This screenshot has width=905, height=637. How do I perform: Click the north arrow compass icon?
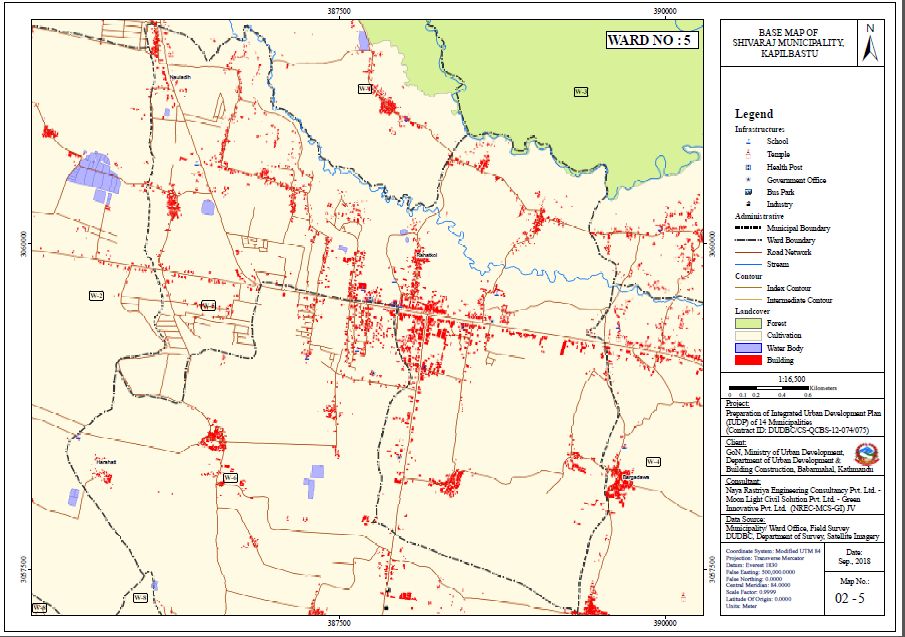point(871,47)
